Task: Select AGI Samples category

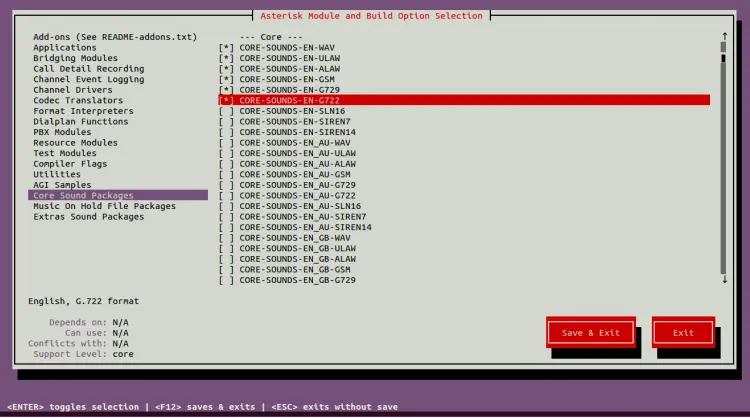Action: pyautogui.click(x=62, y=185)
